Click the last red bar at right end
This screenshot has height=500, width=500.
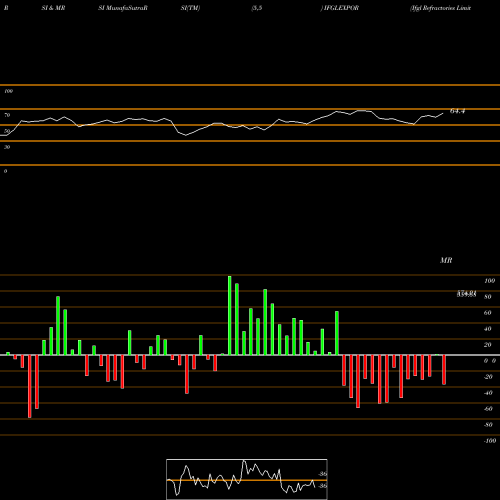(x=444, y=370)
